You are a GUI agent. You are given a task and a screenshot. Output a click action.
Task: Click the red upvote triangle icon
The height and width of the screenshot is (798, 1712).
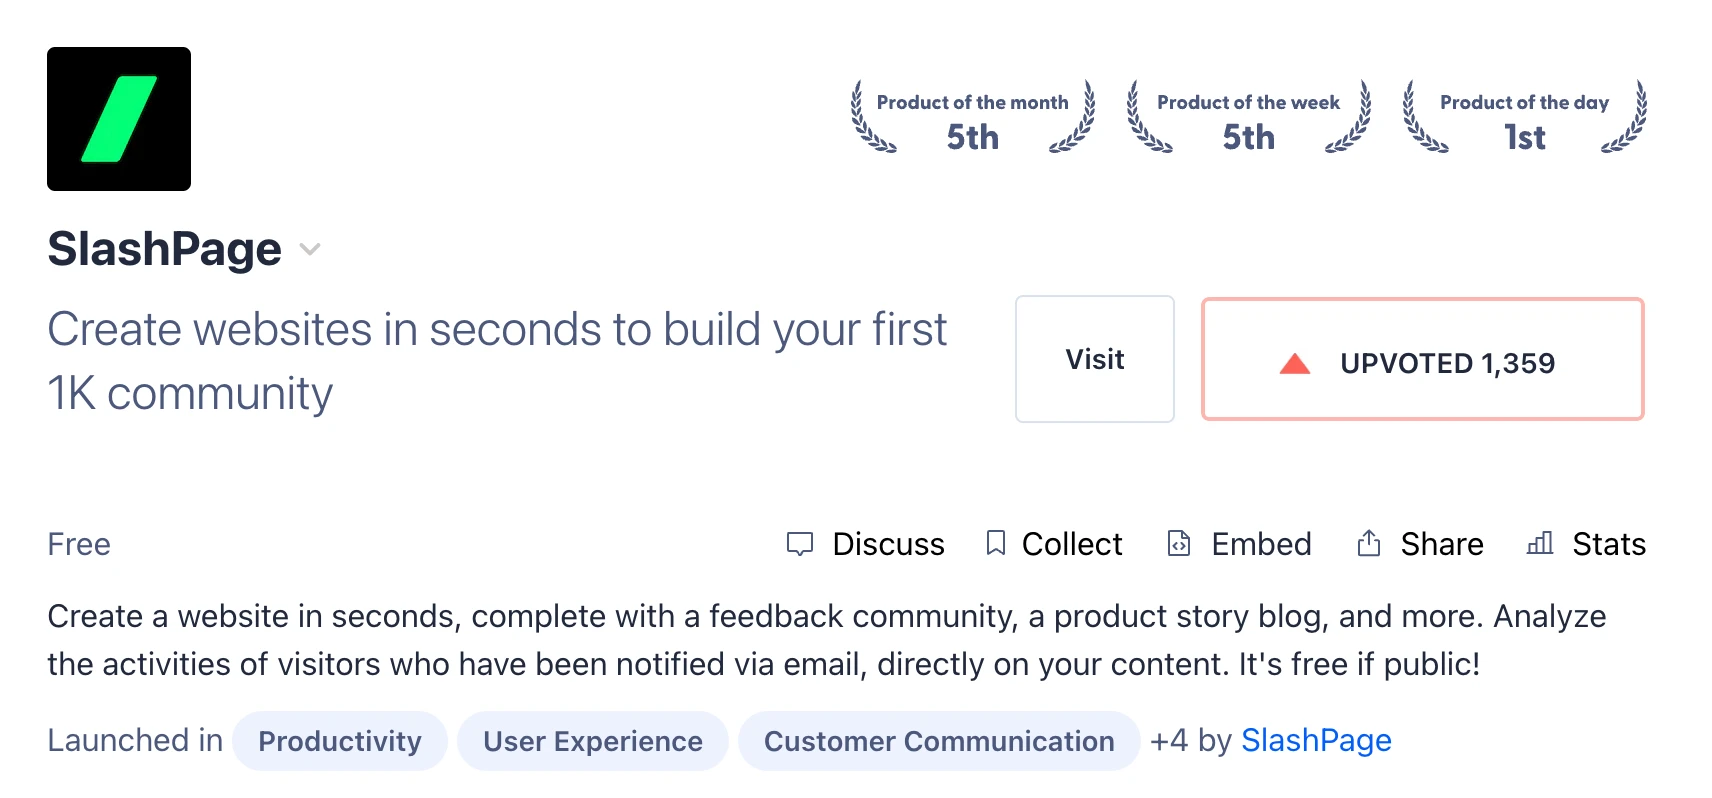[1295, 363]
